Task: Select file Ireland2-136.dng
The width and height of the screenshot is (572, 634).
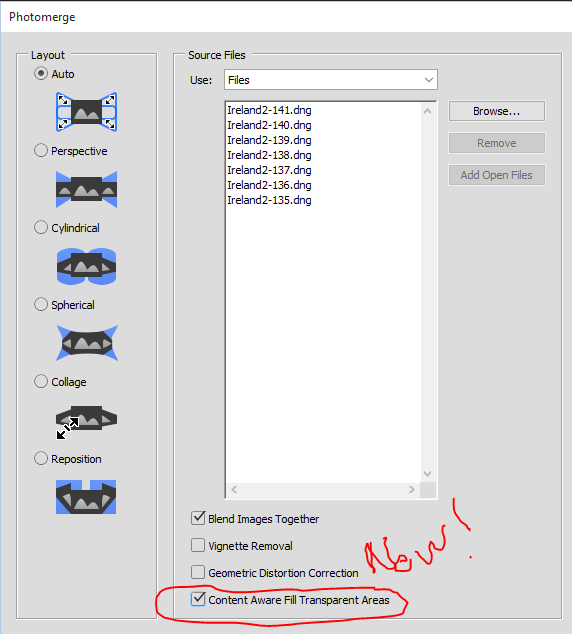Action: tap(269, 185)
